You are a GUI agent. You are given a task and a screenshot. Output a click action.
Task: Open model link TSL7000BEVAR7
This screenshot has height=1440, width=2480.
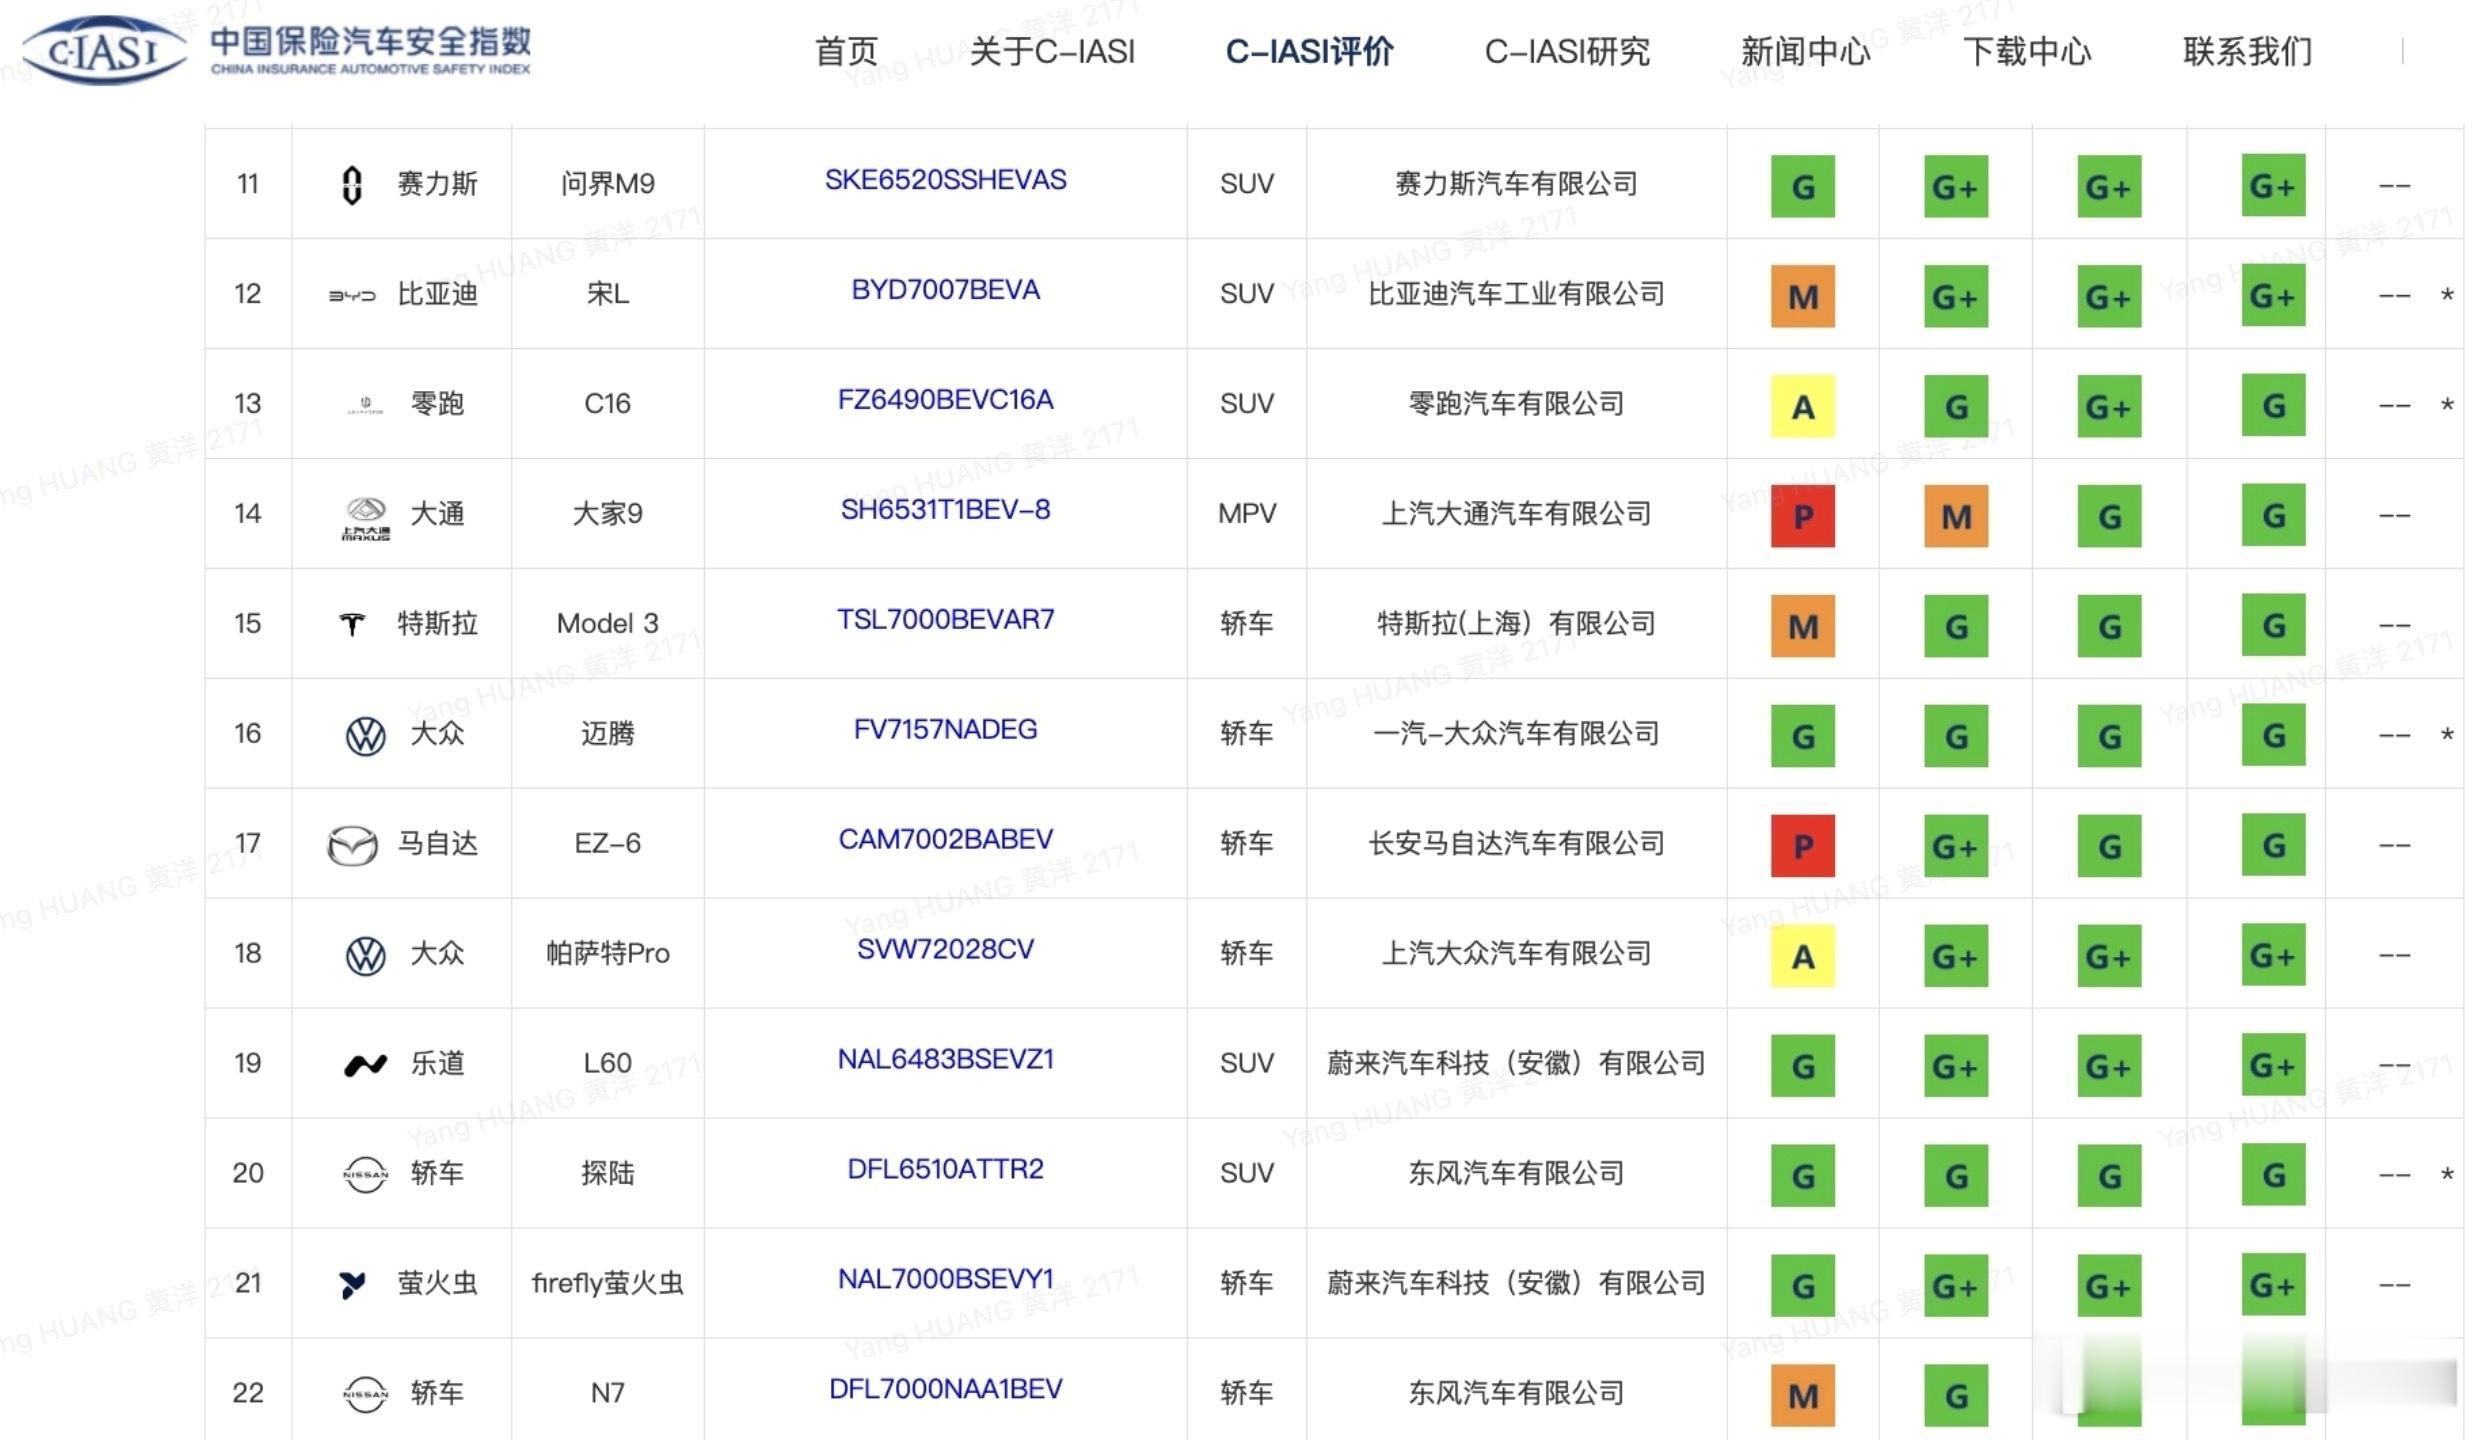(945, 620)
